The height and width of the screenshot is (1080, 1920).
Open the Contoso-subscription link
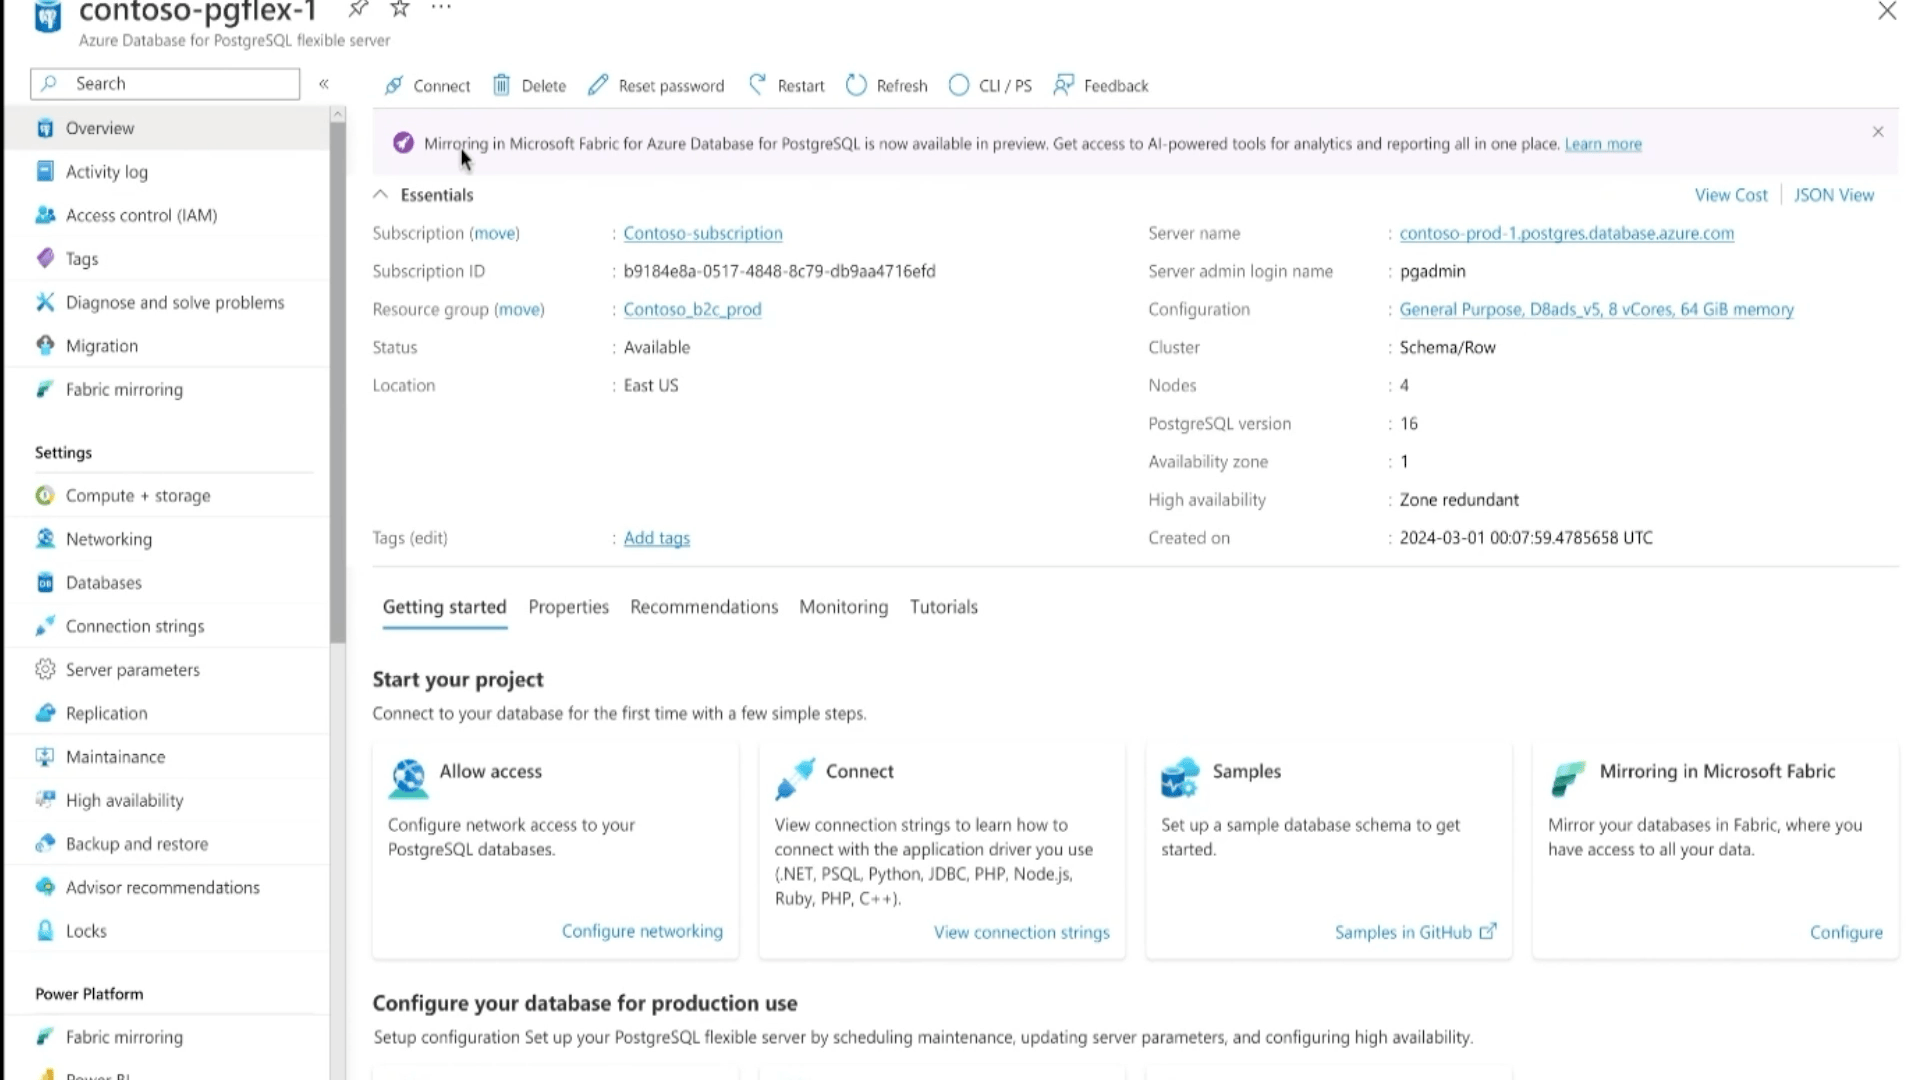click(703, 233)
